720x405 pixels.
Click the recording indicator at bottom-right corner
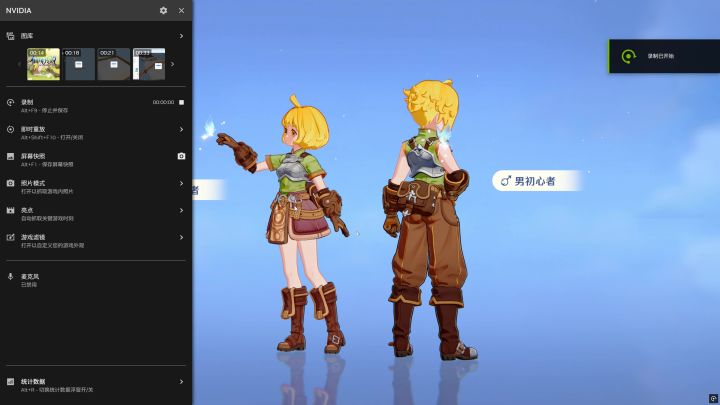coord(713,398)
